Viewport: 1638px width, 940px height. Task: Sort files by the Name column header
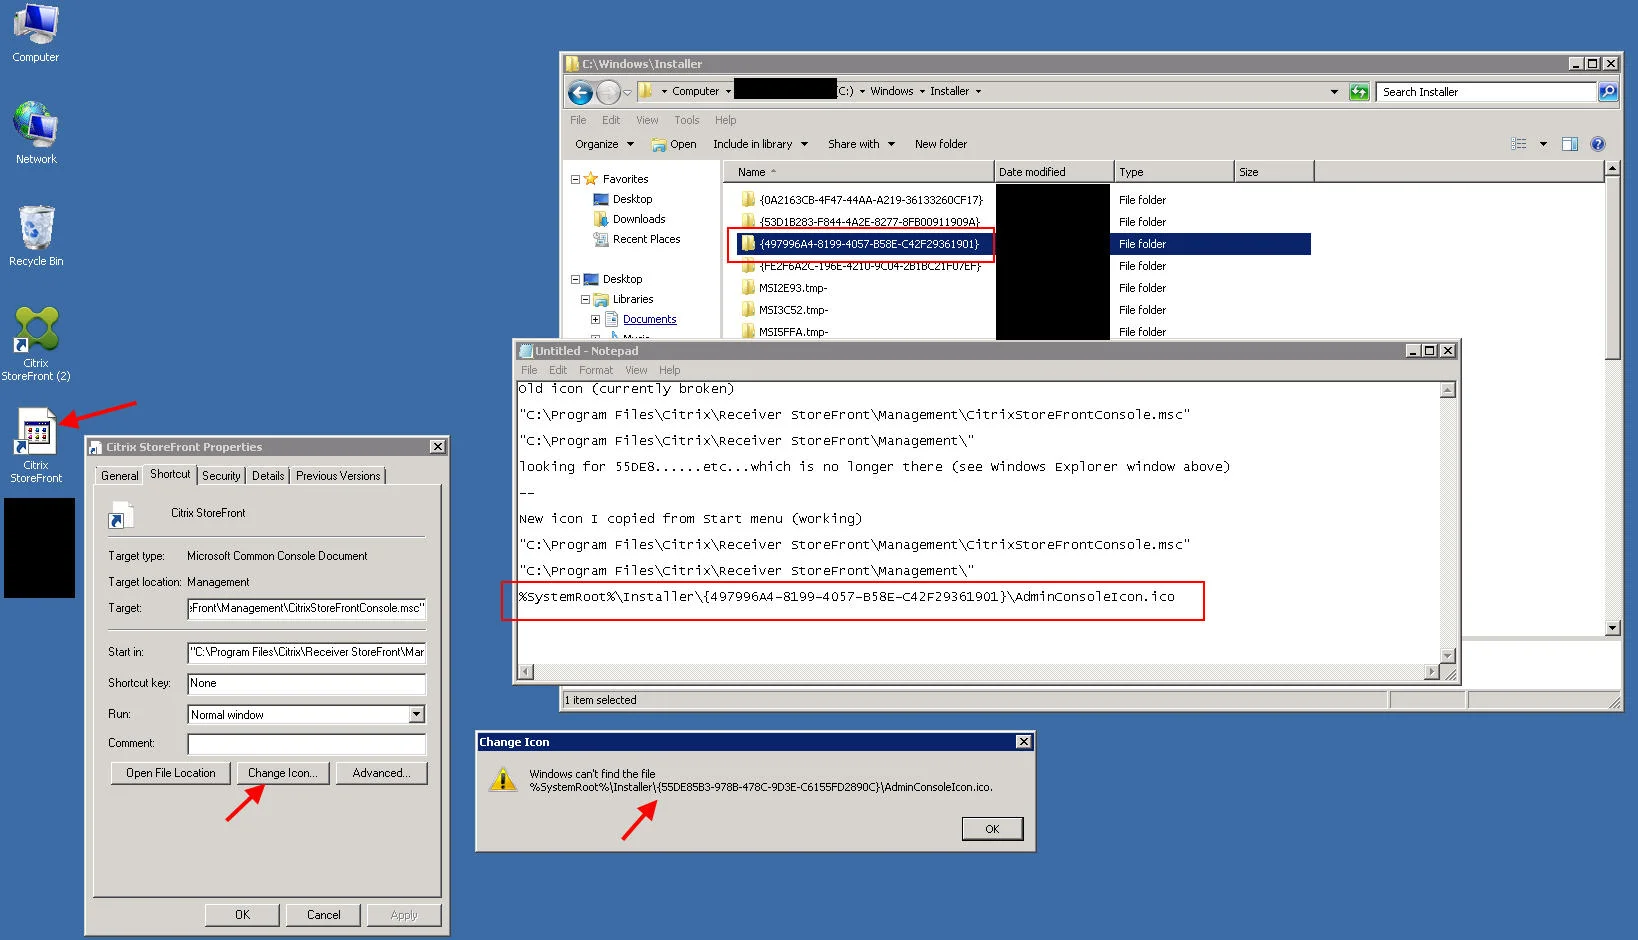click(858, 172)
